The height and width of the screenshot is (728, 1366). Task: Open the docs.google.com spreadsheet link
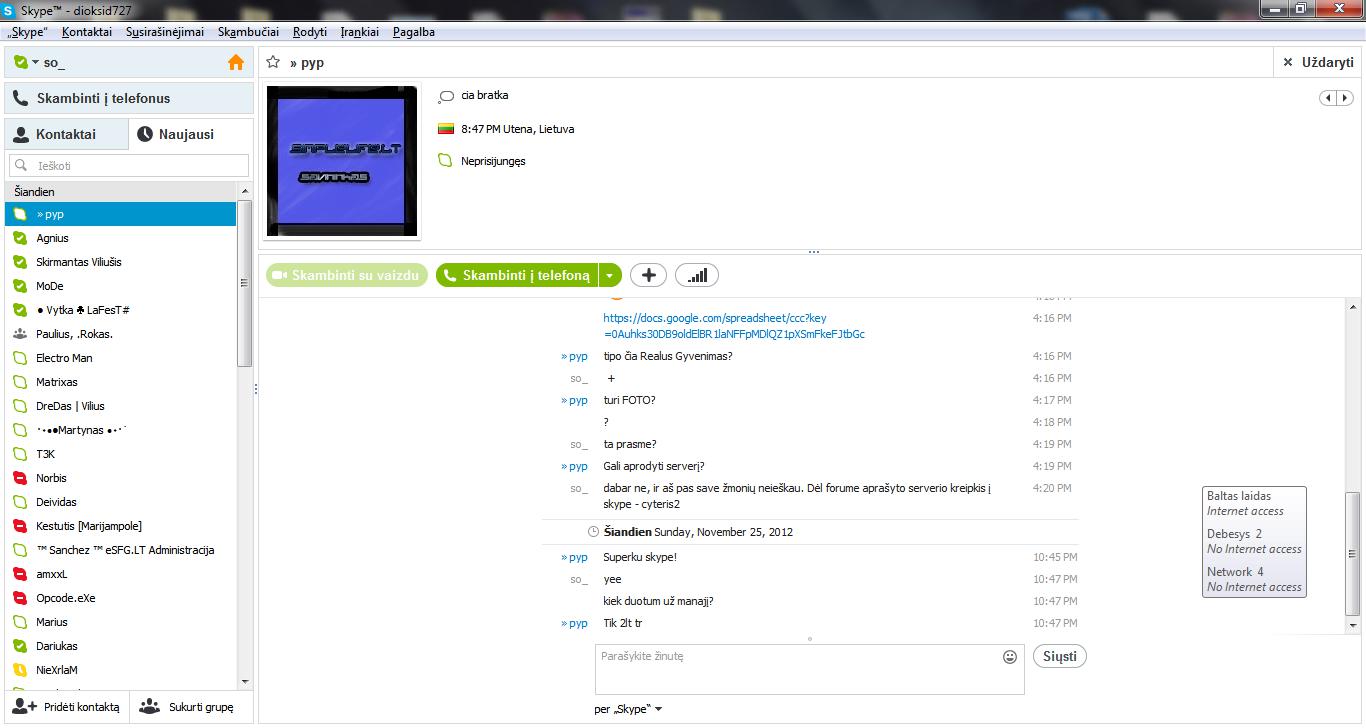pos(733,326)
